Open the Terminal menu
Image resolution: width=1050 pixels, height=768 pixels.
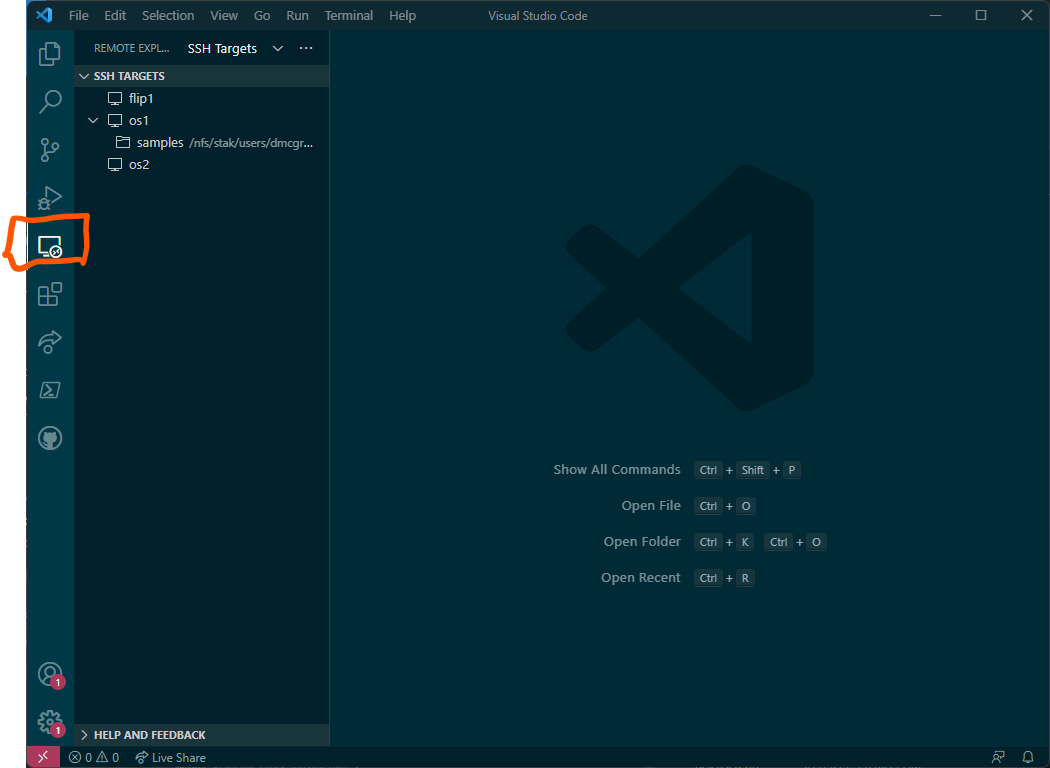(349, 15)
